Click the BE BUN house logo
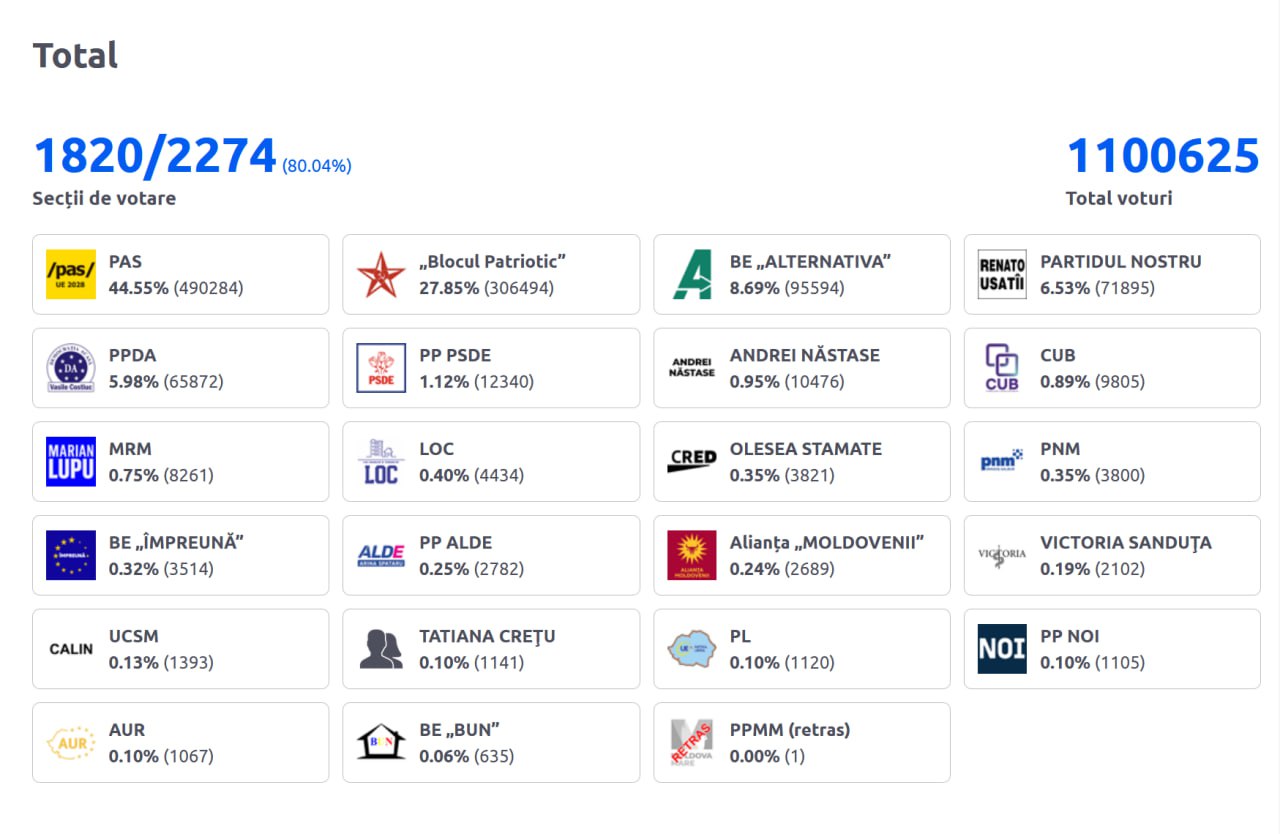 tap(381, 743)
